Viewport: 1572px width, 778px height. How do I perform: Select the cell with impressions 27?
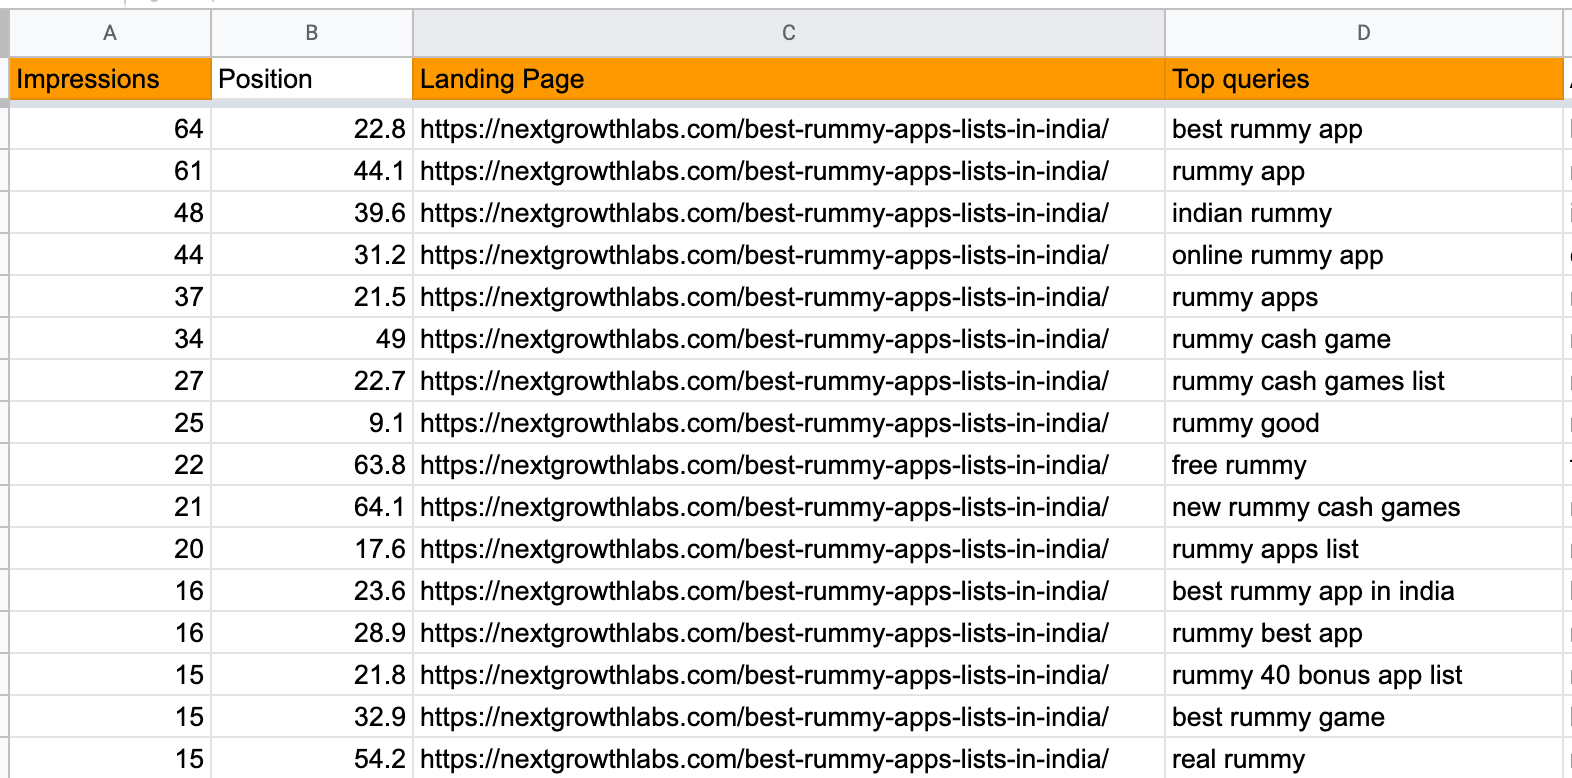[110, 381]
